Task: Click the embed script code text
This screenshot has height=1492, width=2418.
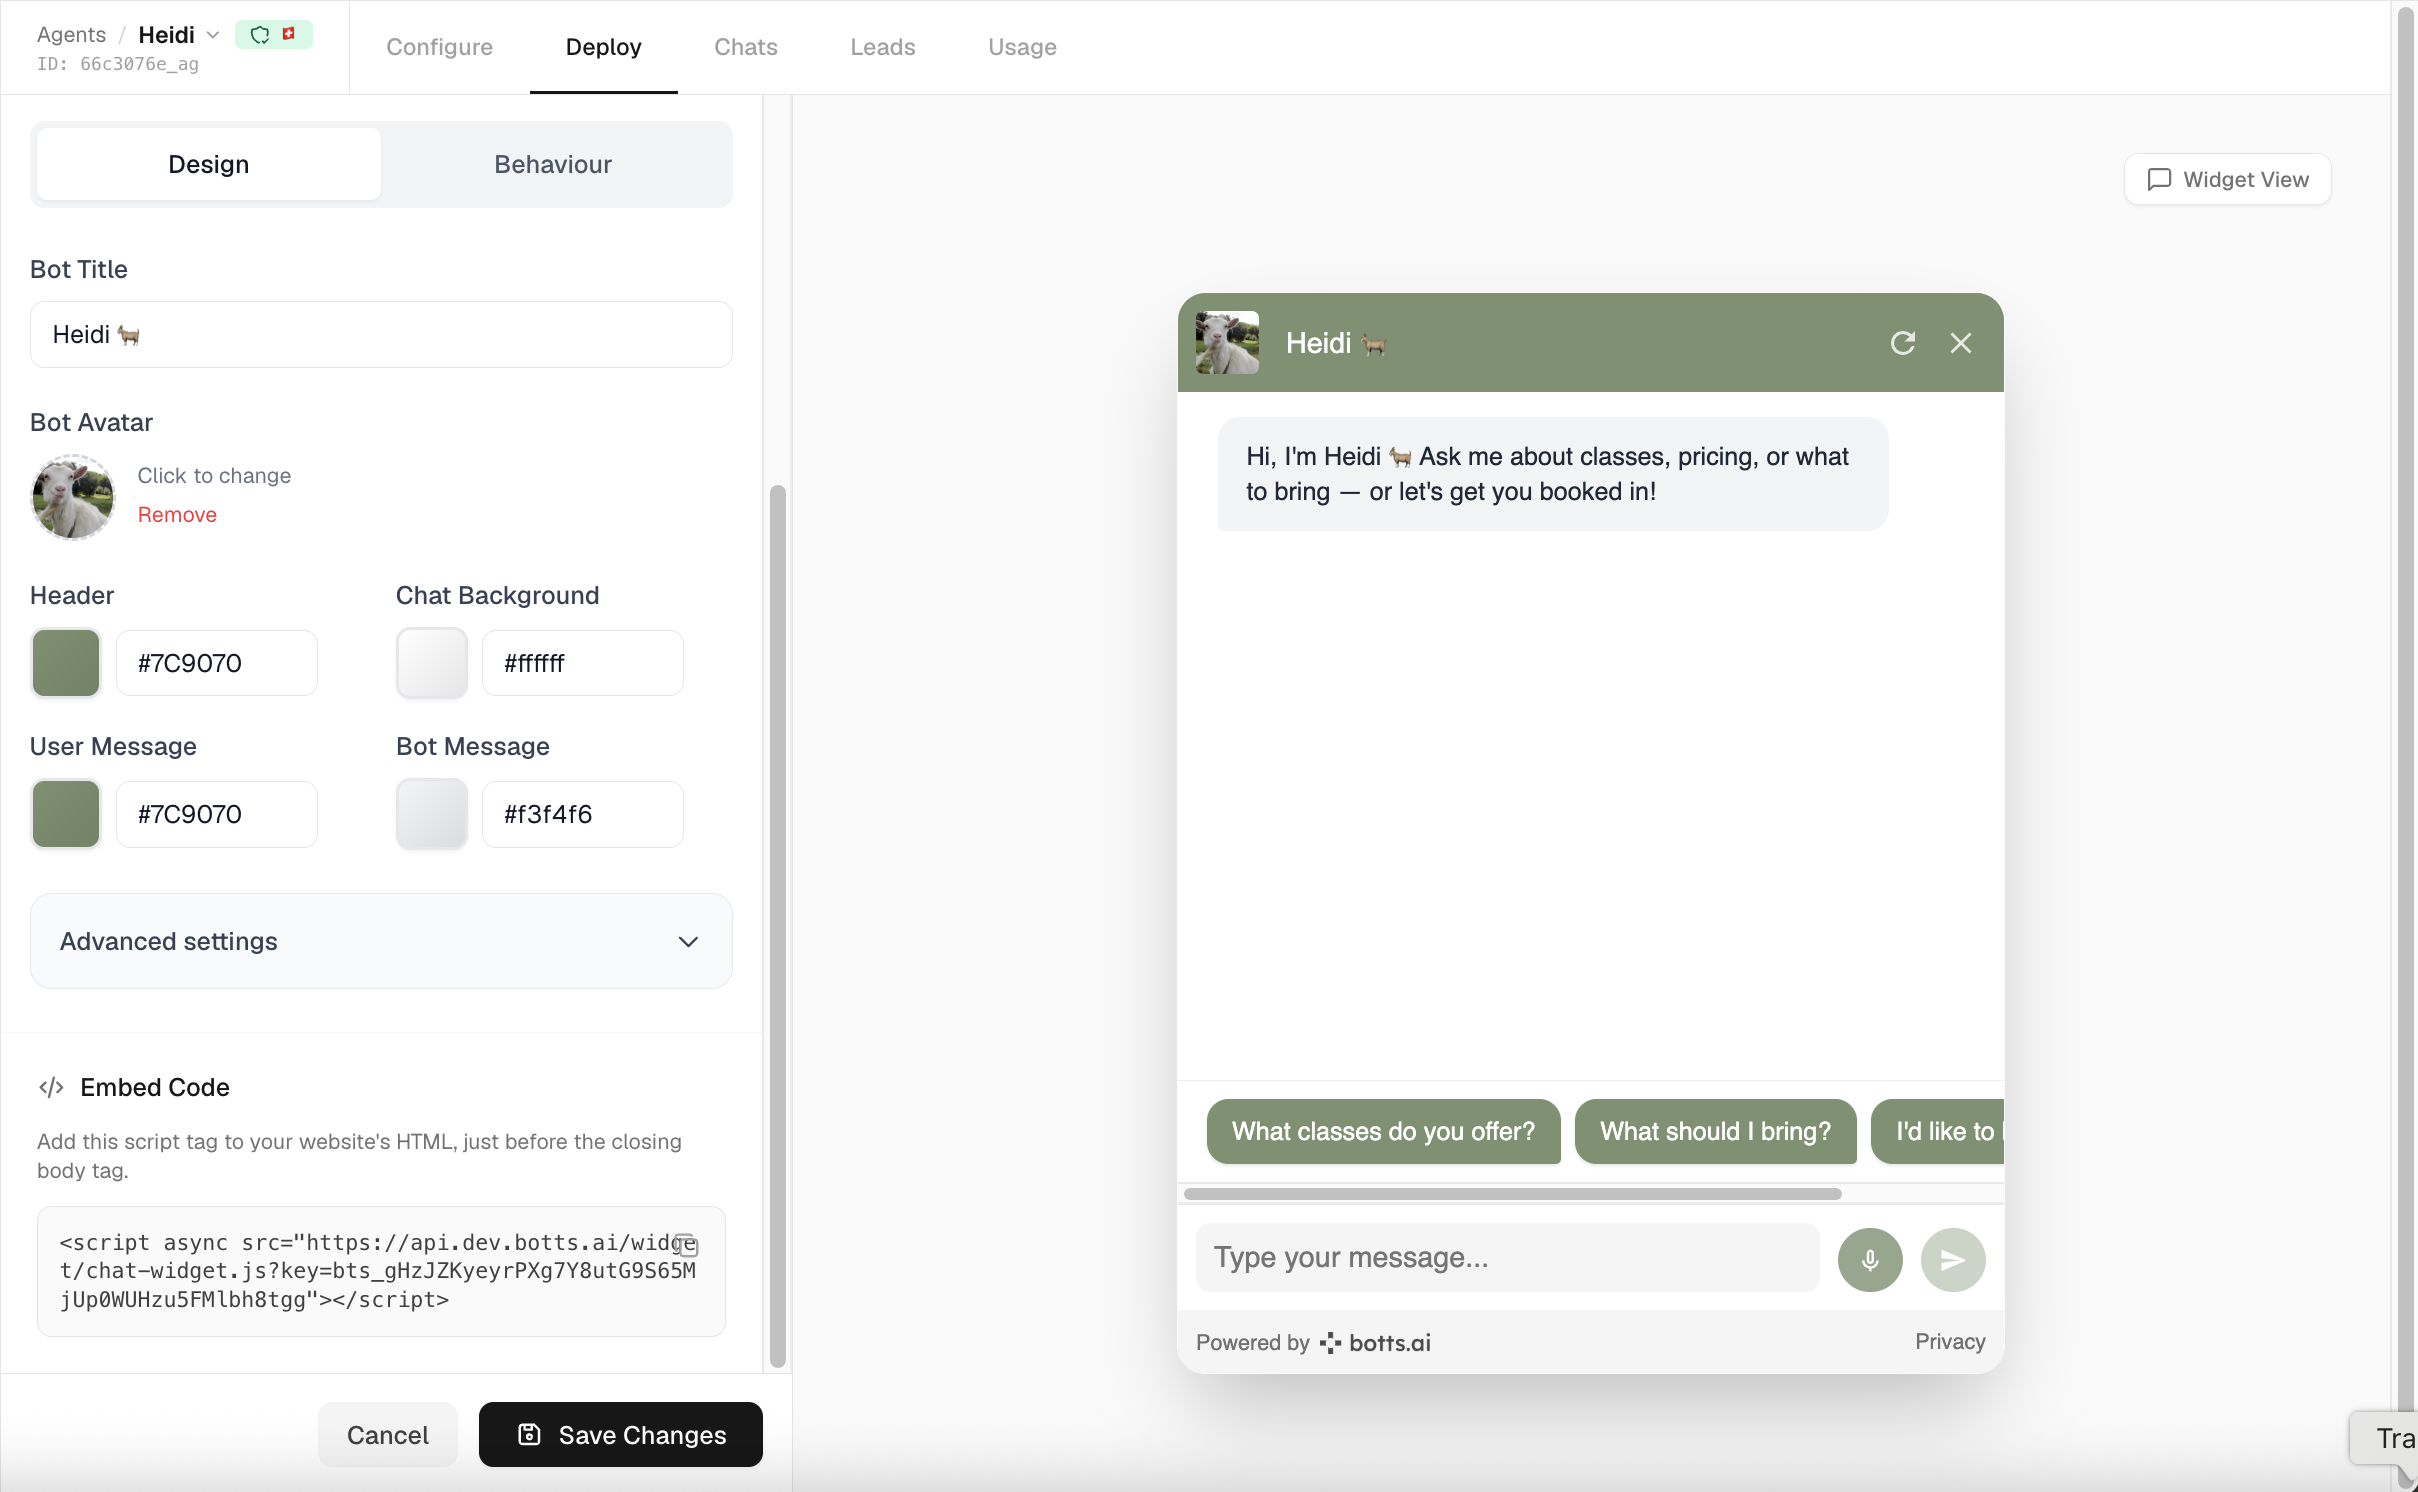Action: [377, 1271]
